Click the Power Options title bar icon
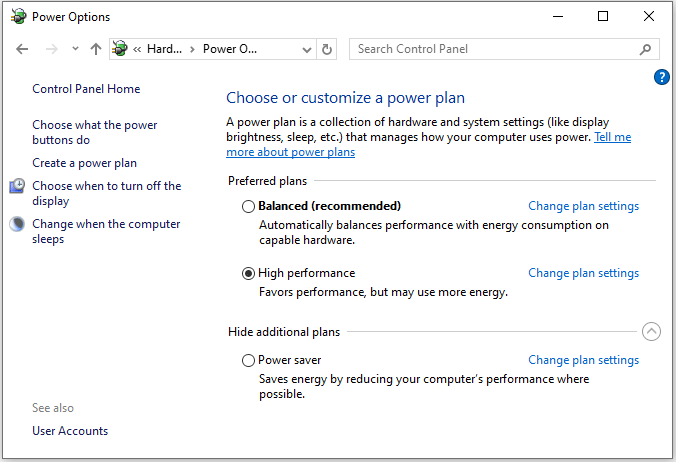The image size is (676, 462). click(18, 16)
